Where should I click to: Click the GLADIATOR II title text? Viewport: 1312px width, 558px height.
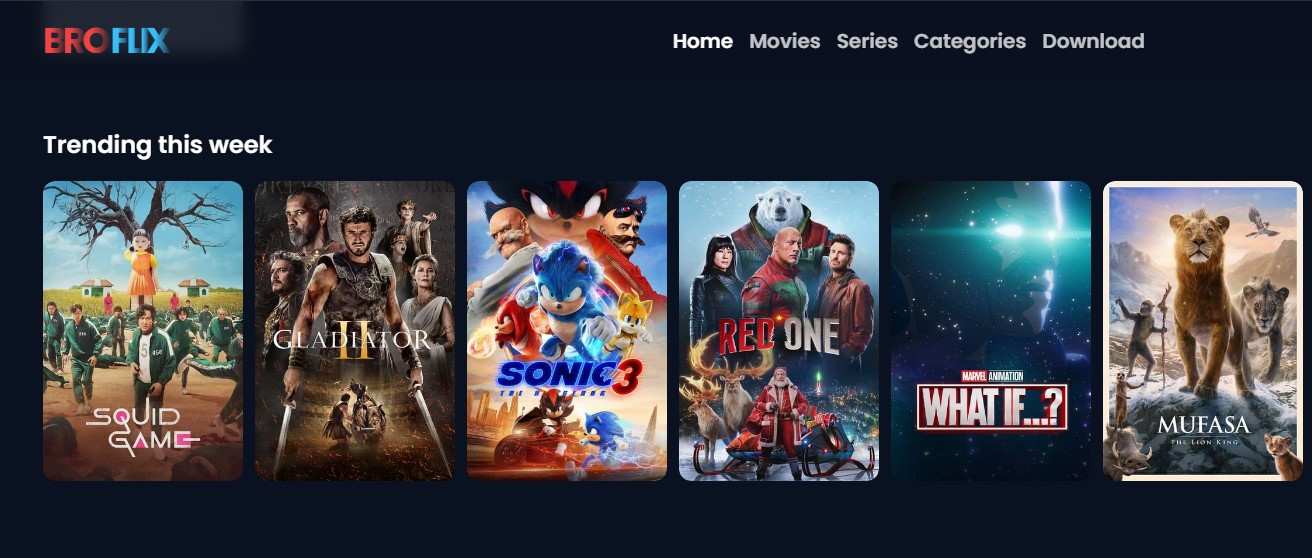[x=352, y=341]
